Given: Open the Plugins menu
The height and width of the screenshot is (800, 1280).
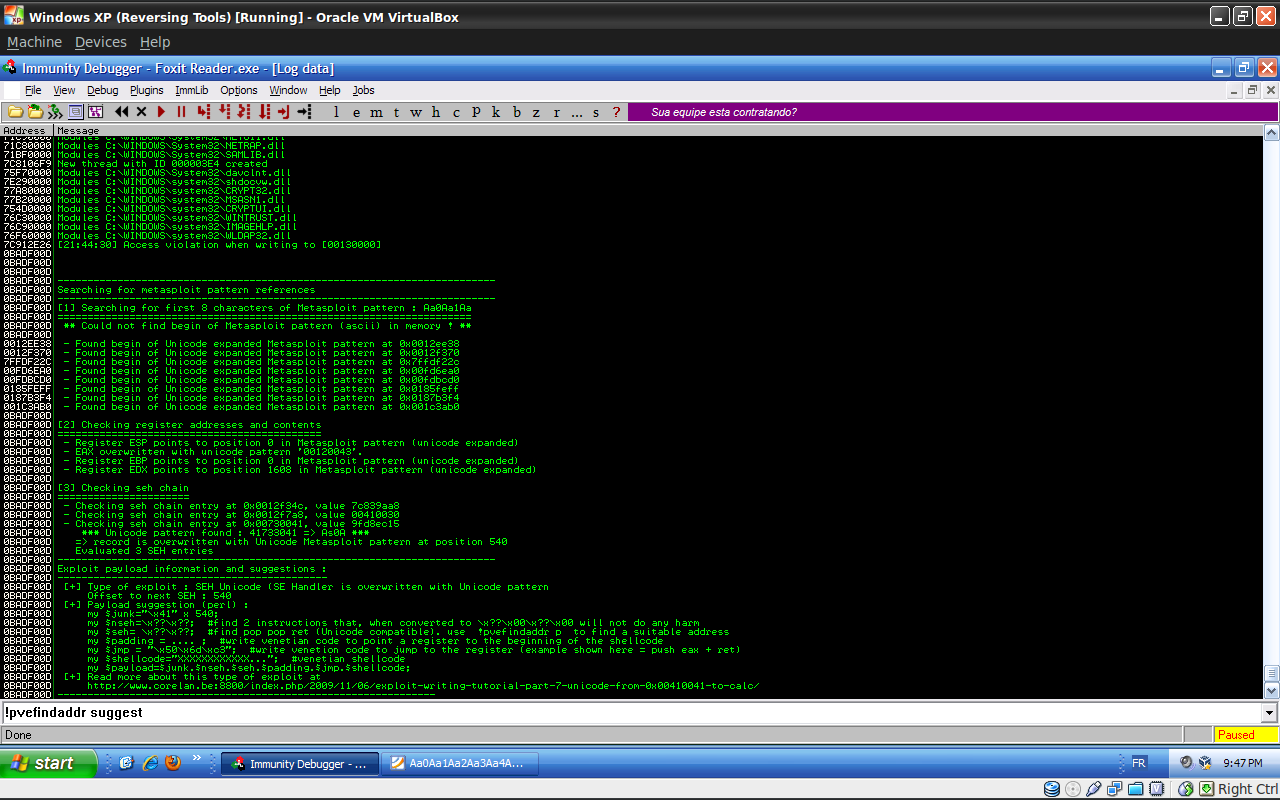Looking at the screenshot, I should tap(147, 90).
